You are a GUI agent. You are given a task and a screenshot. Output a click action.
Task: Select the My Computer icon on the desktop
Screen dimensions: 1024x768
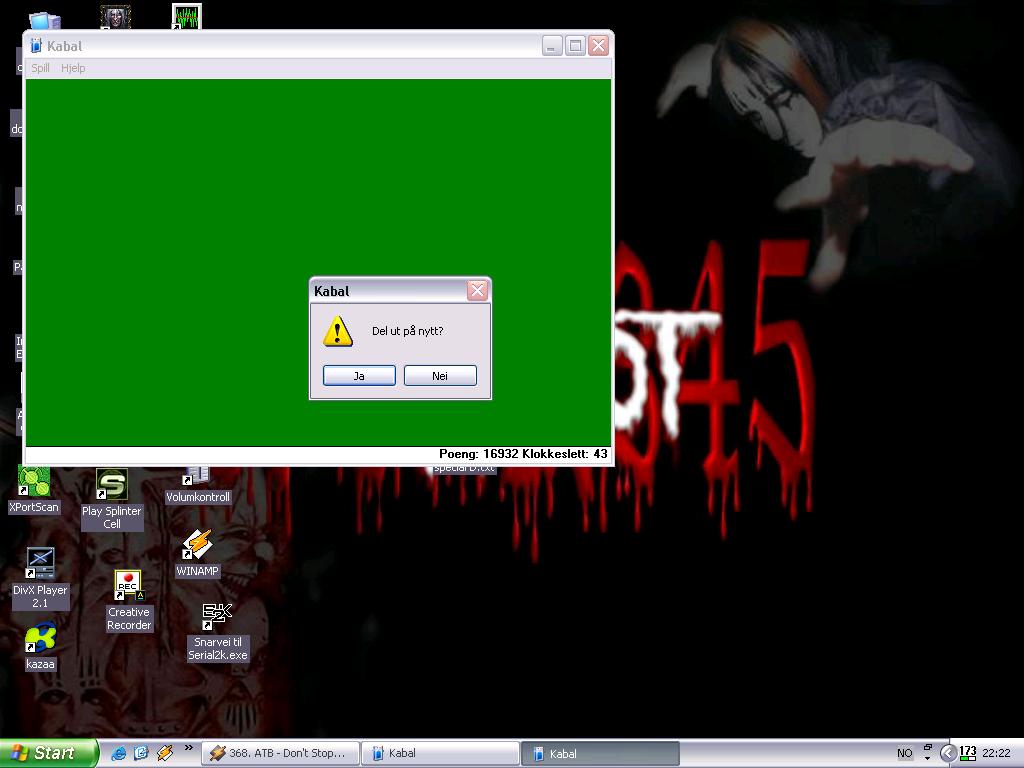44,21
